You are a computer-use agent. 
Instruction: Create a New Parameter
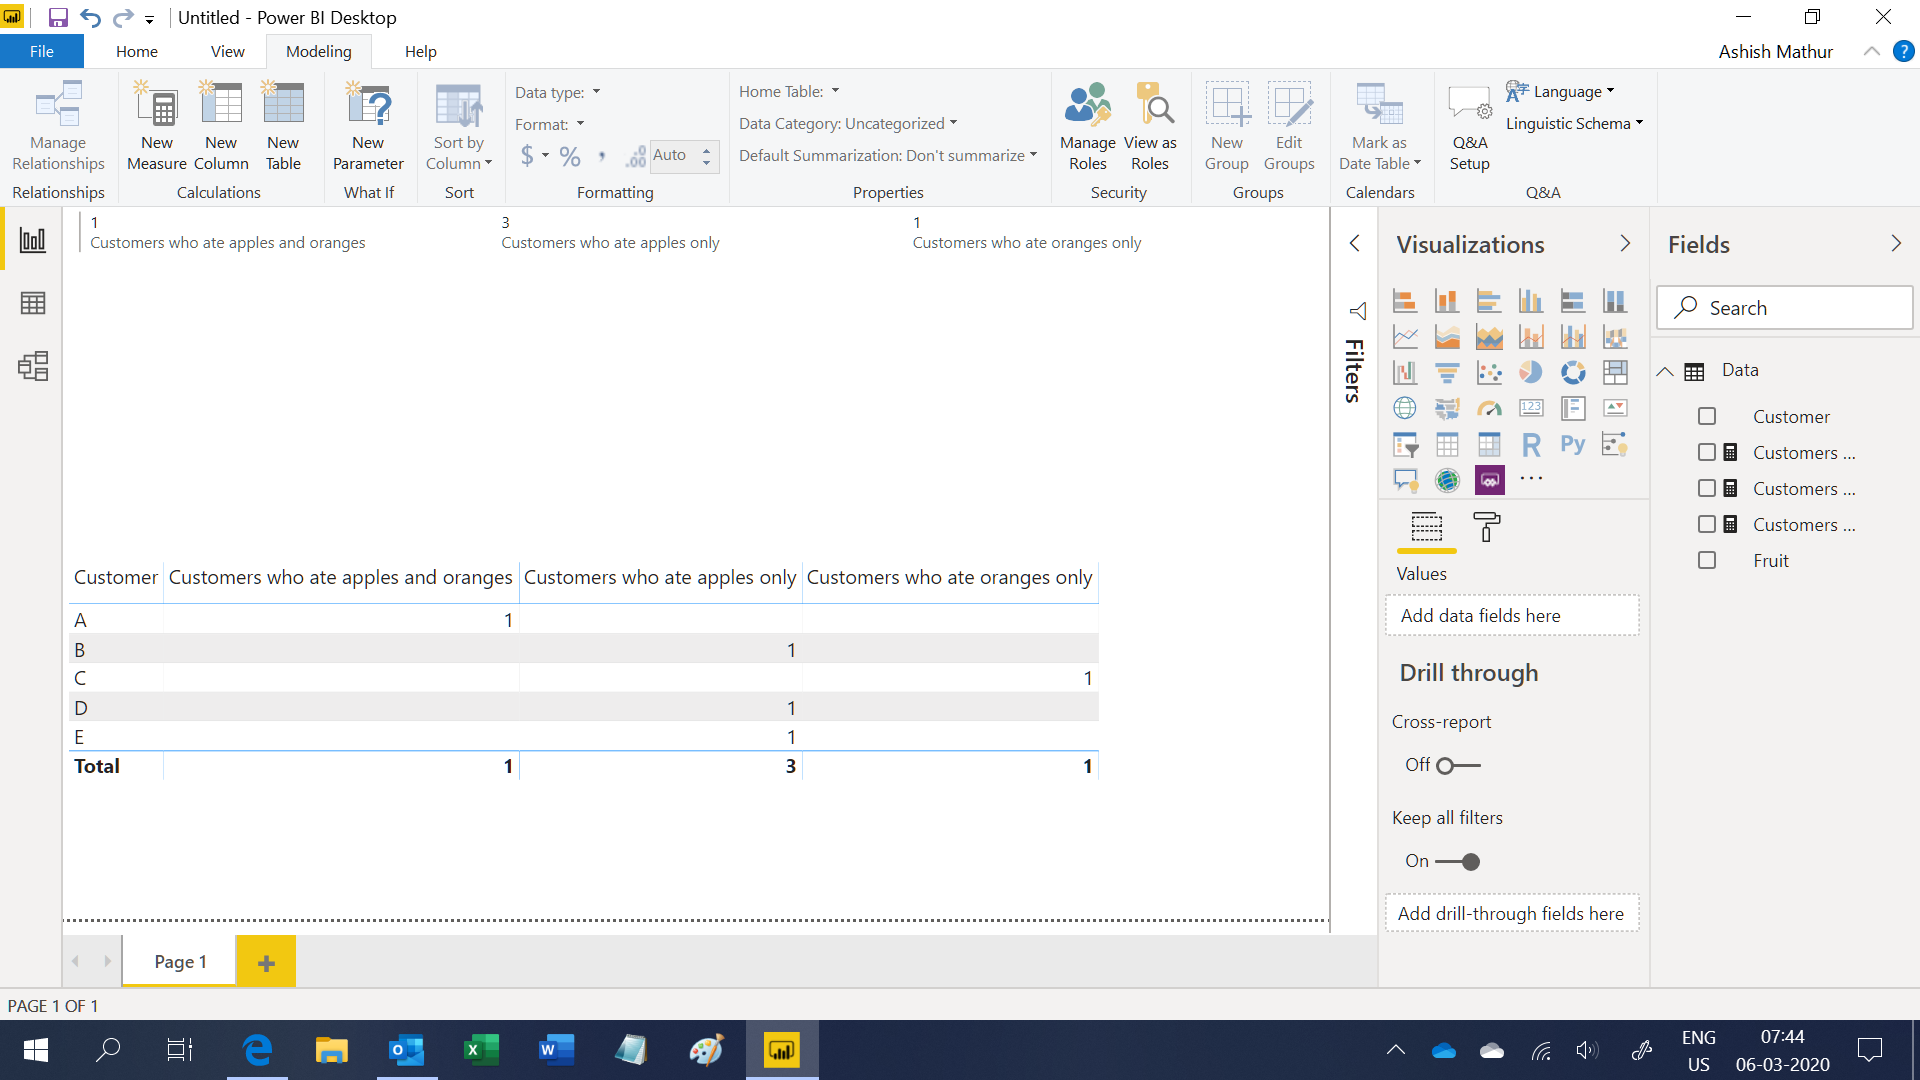tap(368, 126)
